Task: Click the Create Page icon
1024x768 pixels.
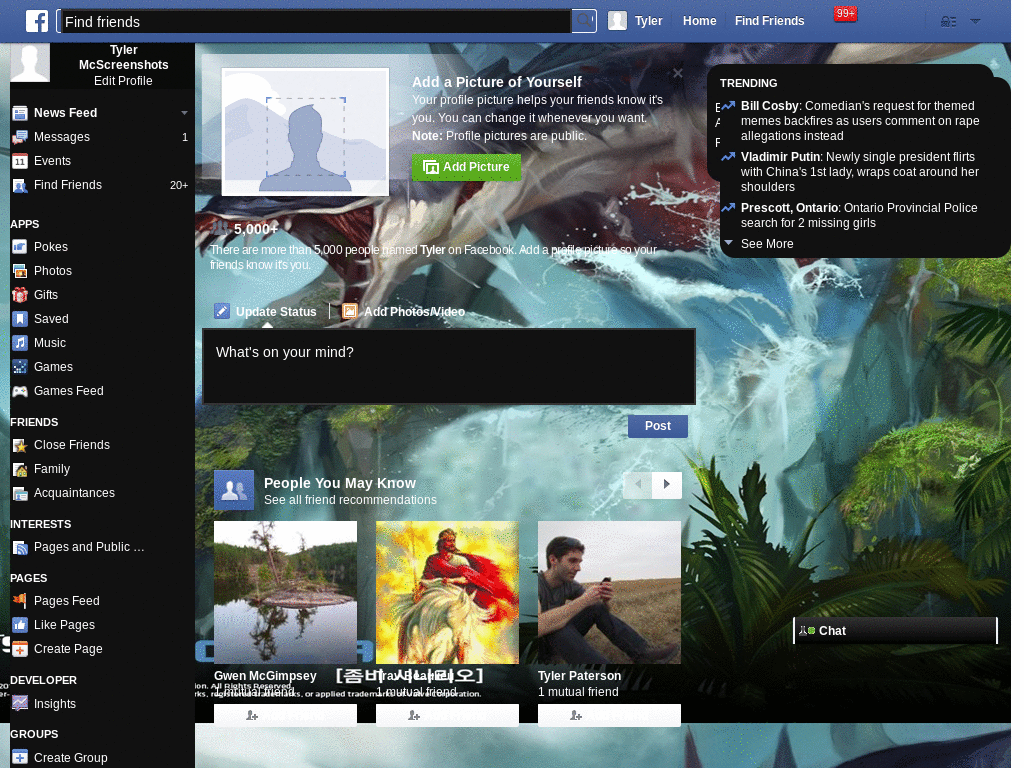Action: coord(20,649)
